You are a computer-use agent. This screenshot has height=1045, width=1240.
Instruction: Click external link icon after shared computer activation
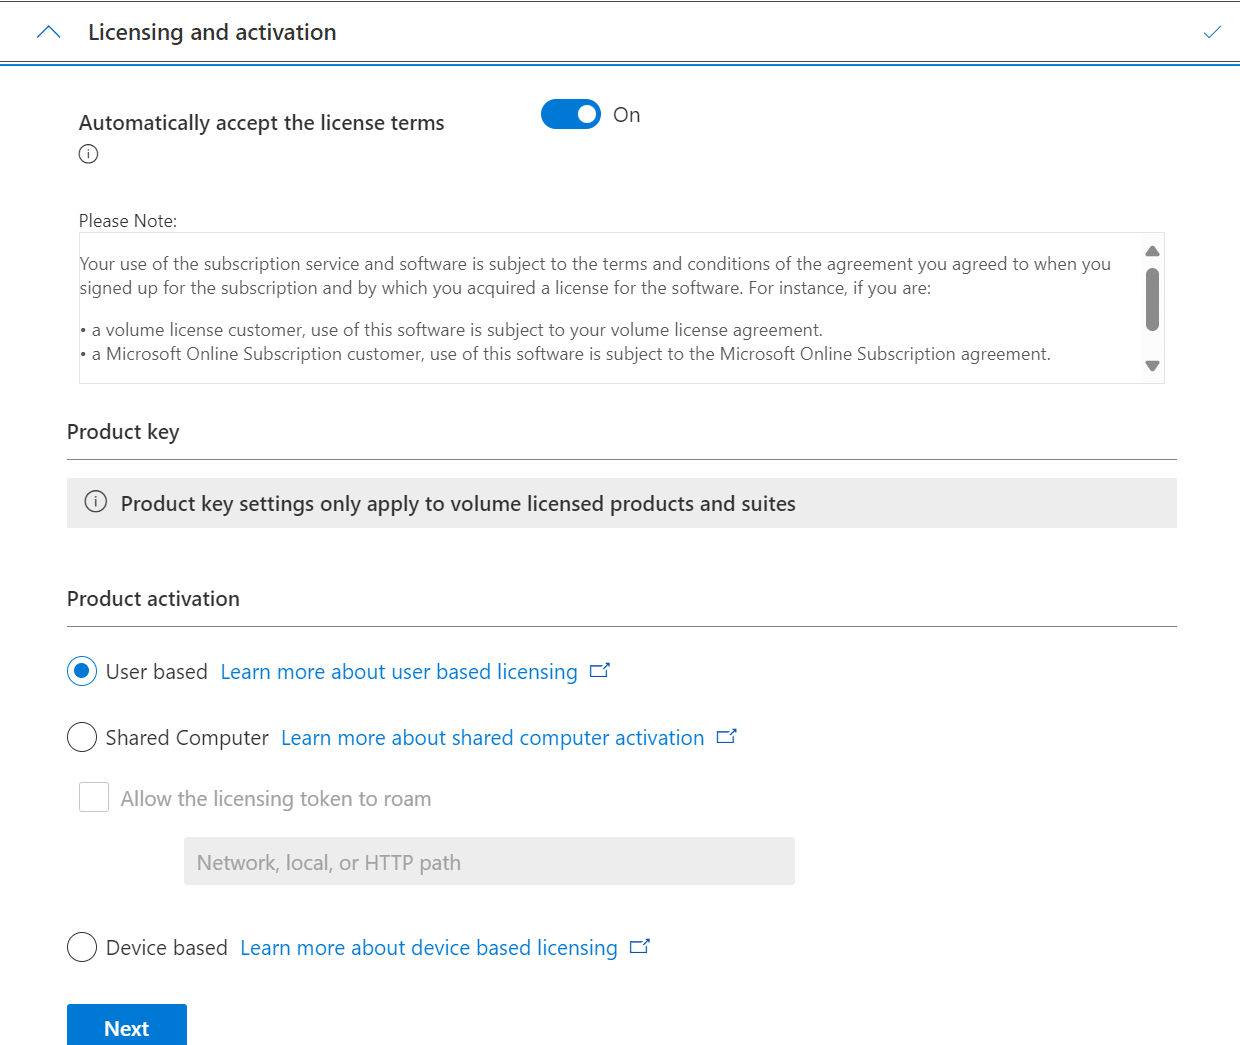pos(726,737)
